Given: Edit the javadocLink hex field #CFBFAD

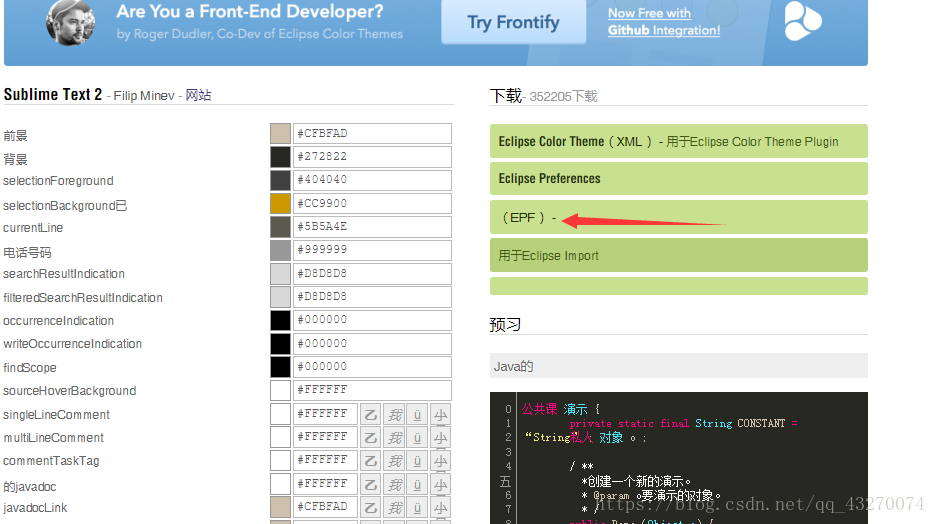Looking at the screenshot, I should click(325, 507).
